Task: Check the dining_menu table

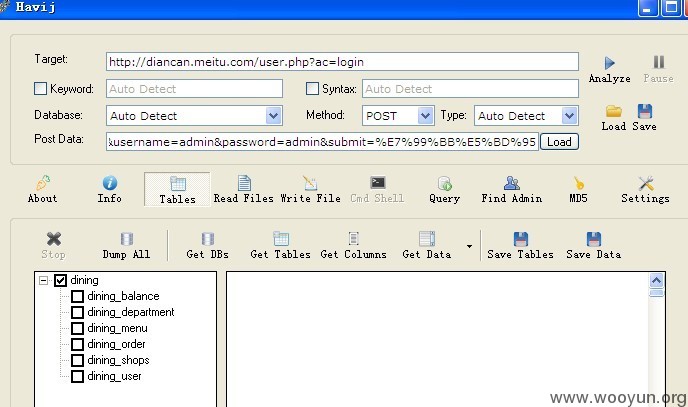Action: tap(77, 328)
